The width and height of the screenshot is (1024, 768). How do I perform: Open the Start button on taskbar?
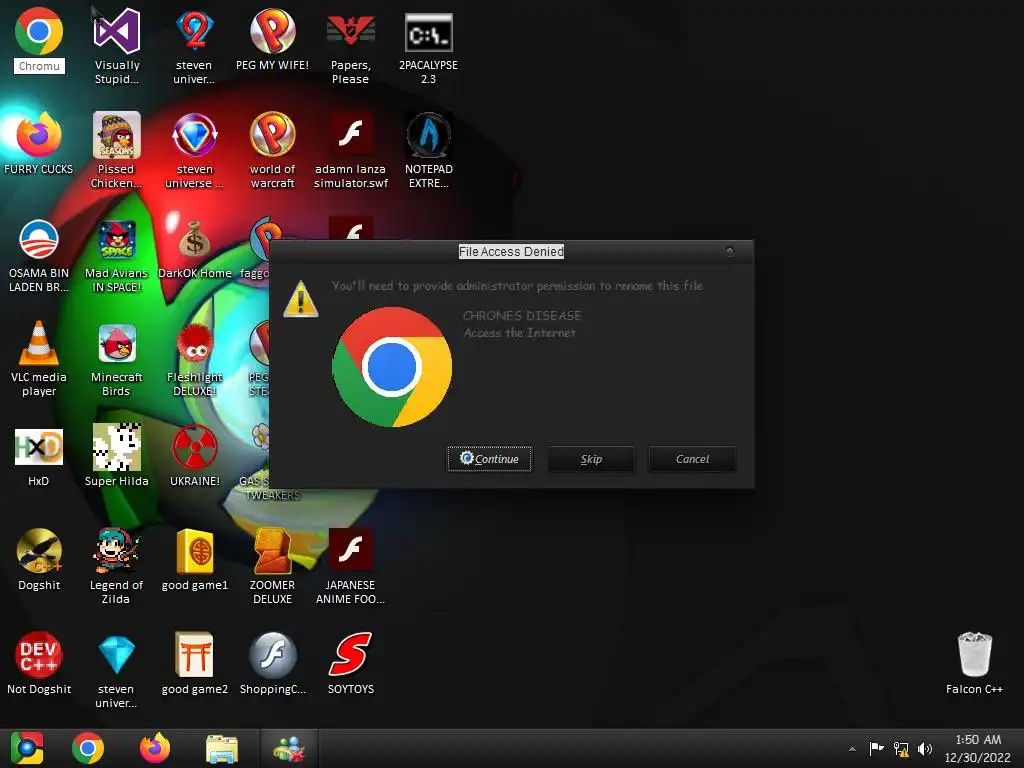point(27,748)
